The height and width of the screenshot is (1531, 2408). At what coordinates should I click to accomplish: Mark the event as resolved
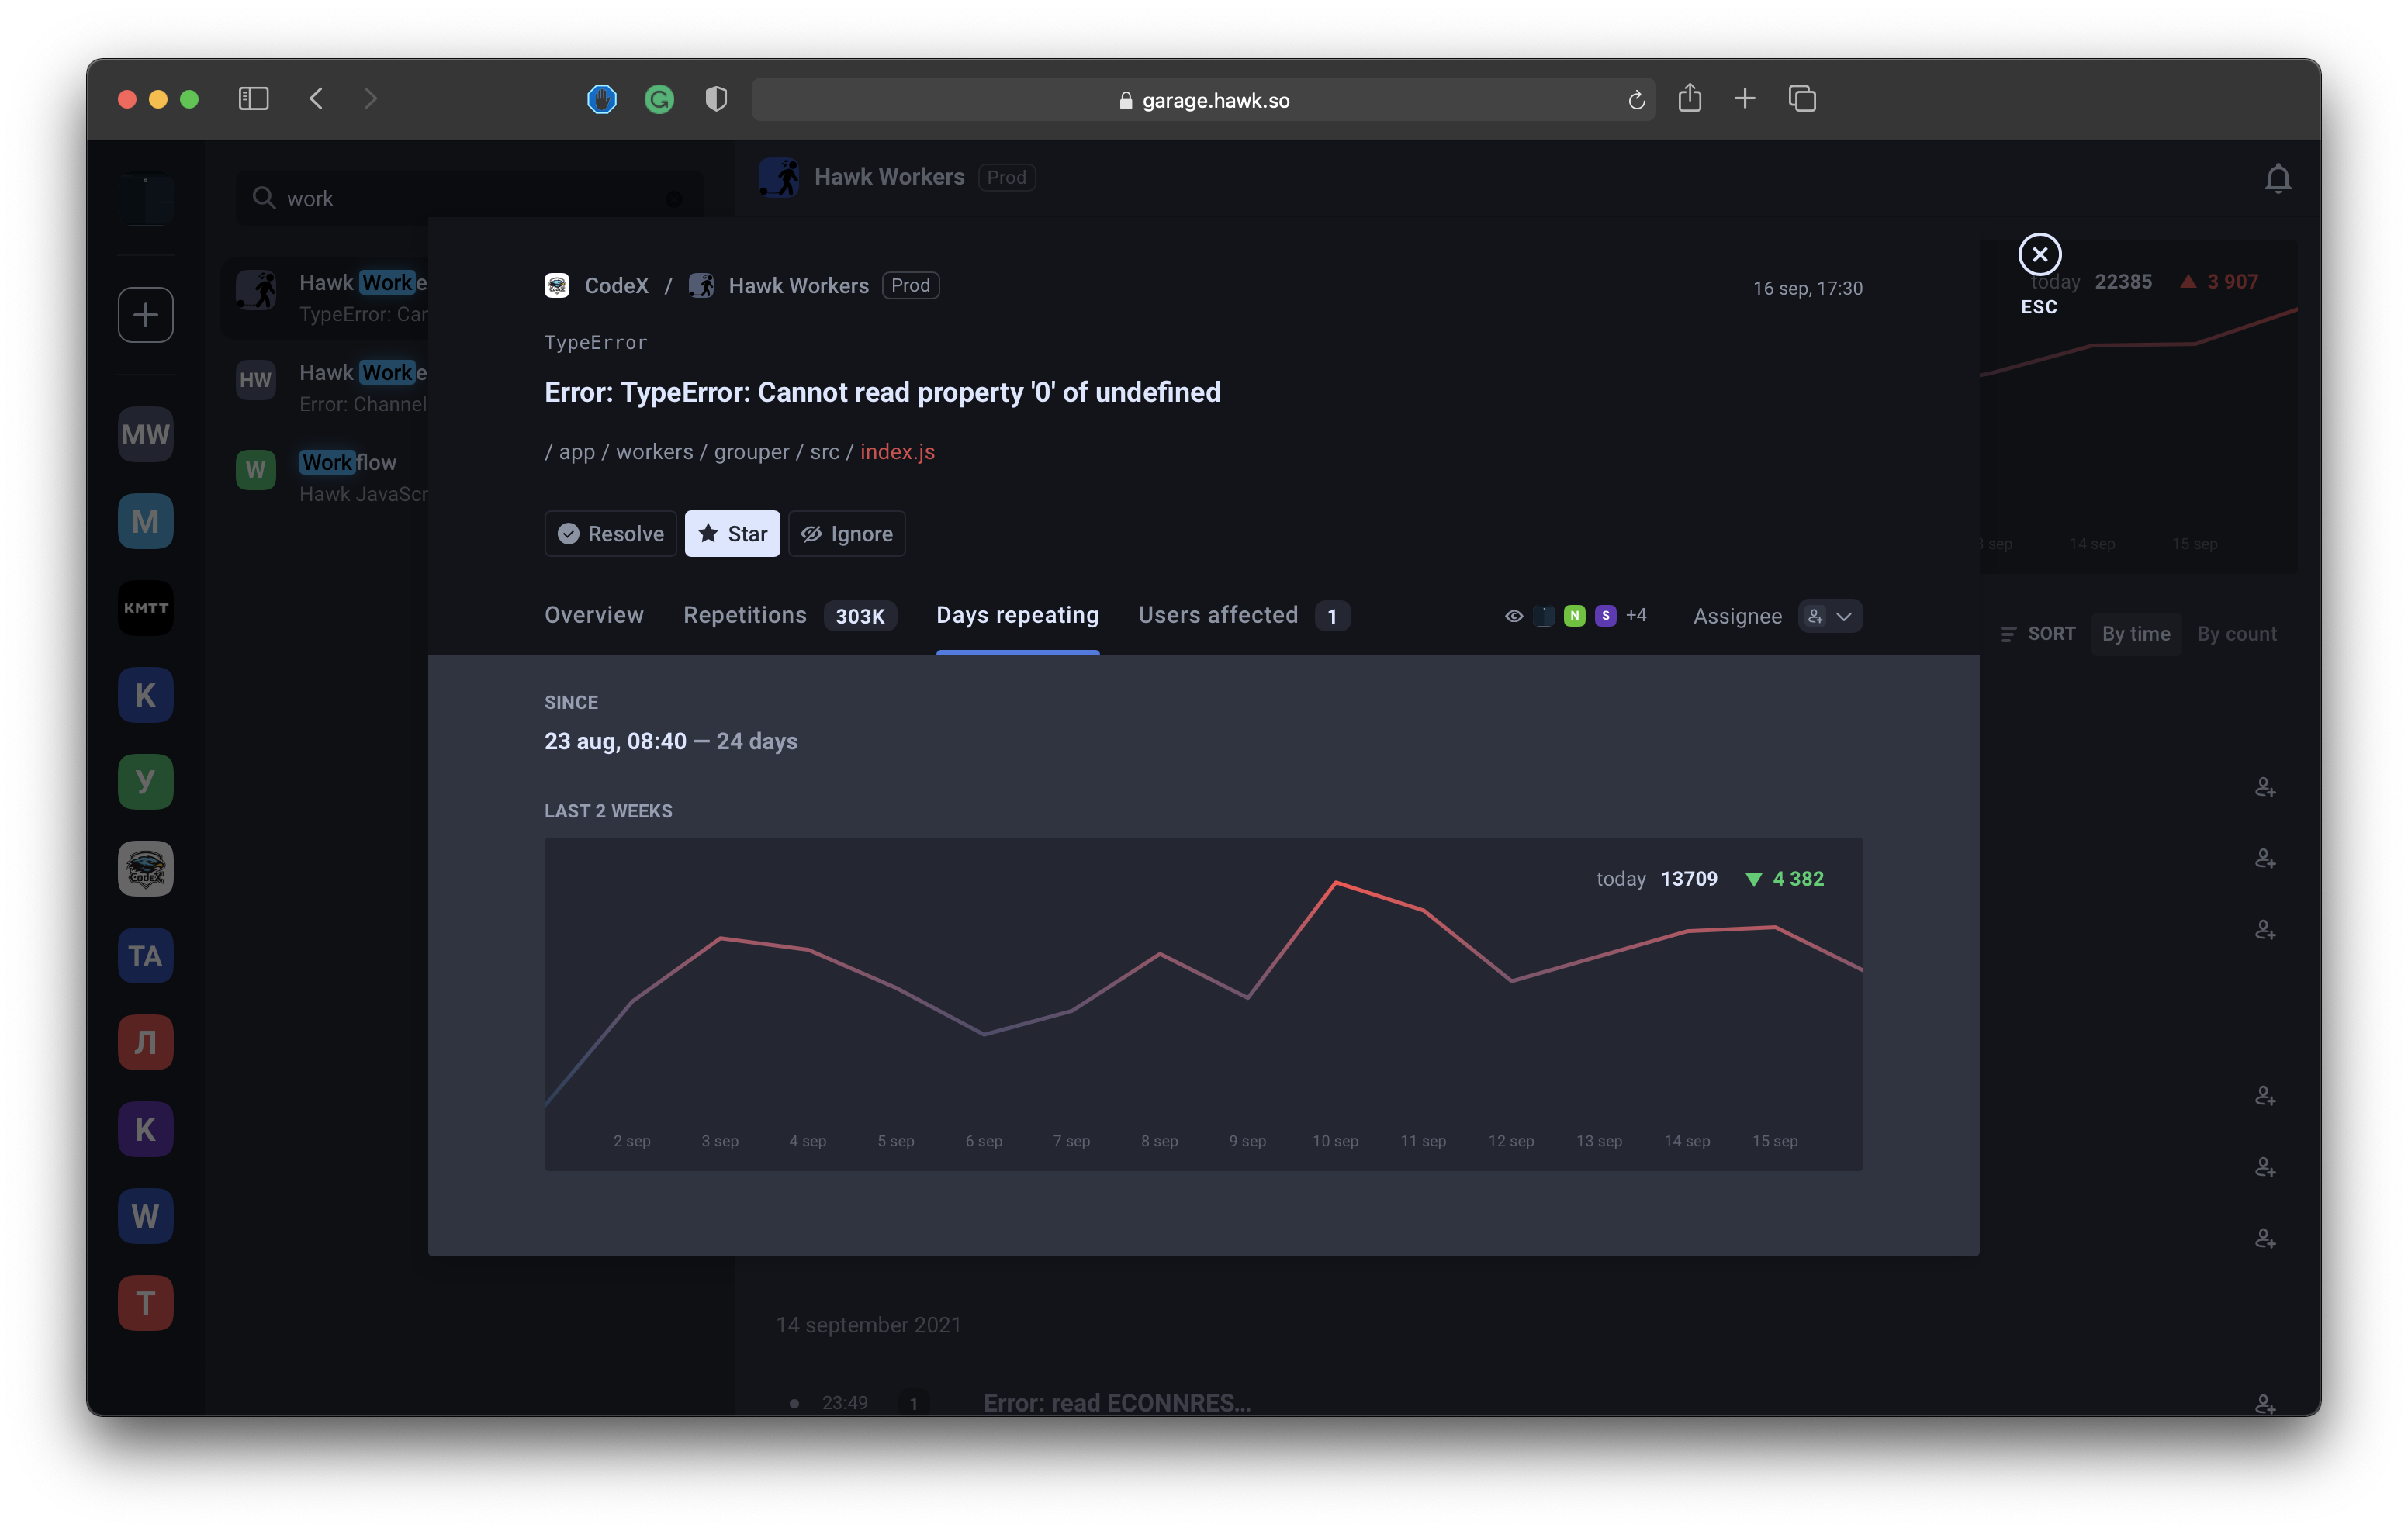tap(610, 534)
